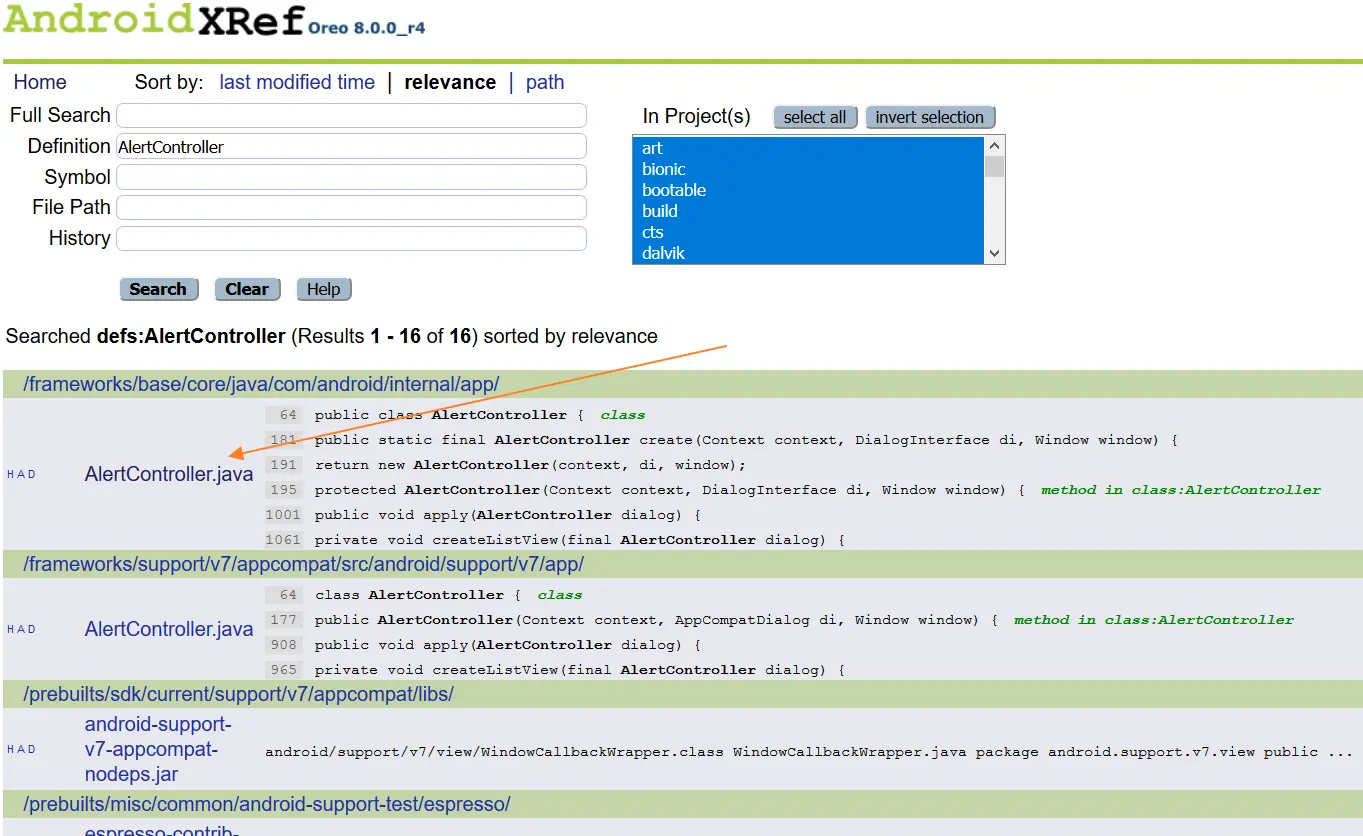Viewport: 1363px width, 836px height.
Task: Open History (H) for appcompat-nodeps.jar
Action: (x=10, y=749)
